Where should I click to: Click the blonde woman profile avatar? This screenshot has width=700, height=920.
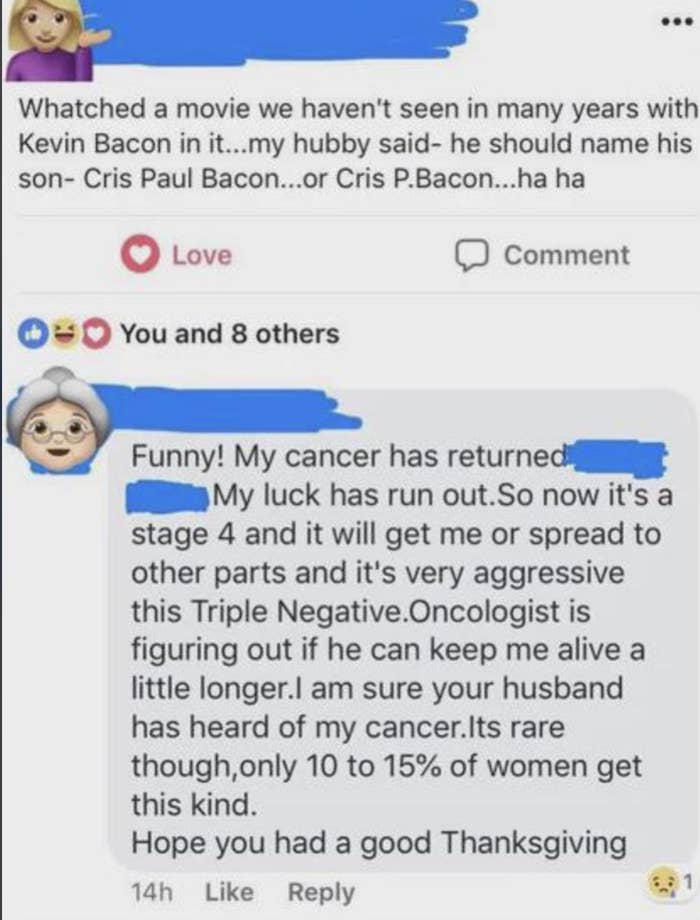[x=45, y=38]
